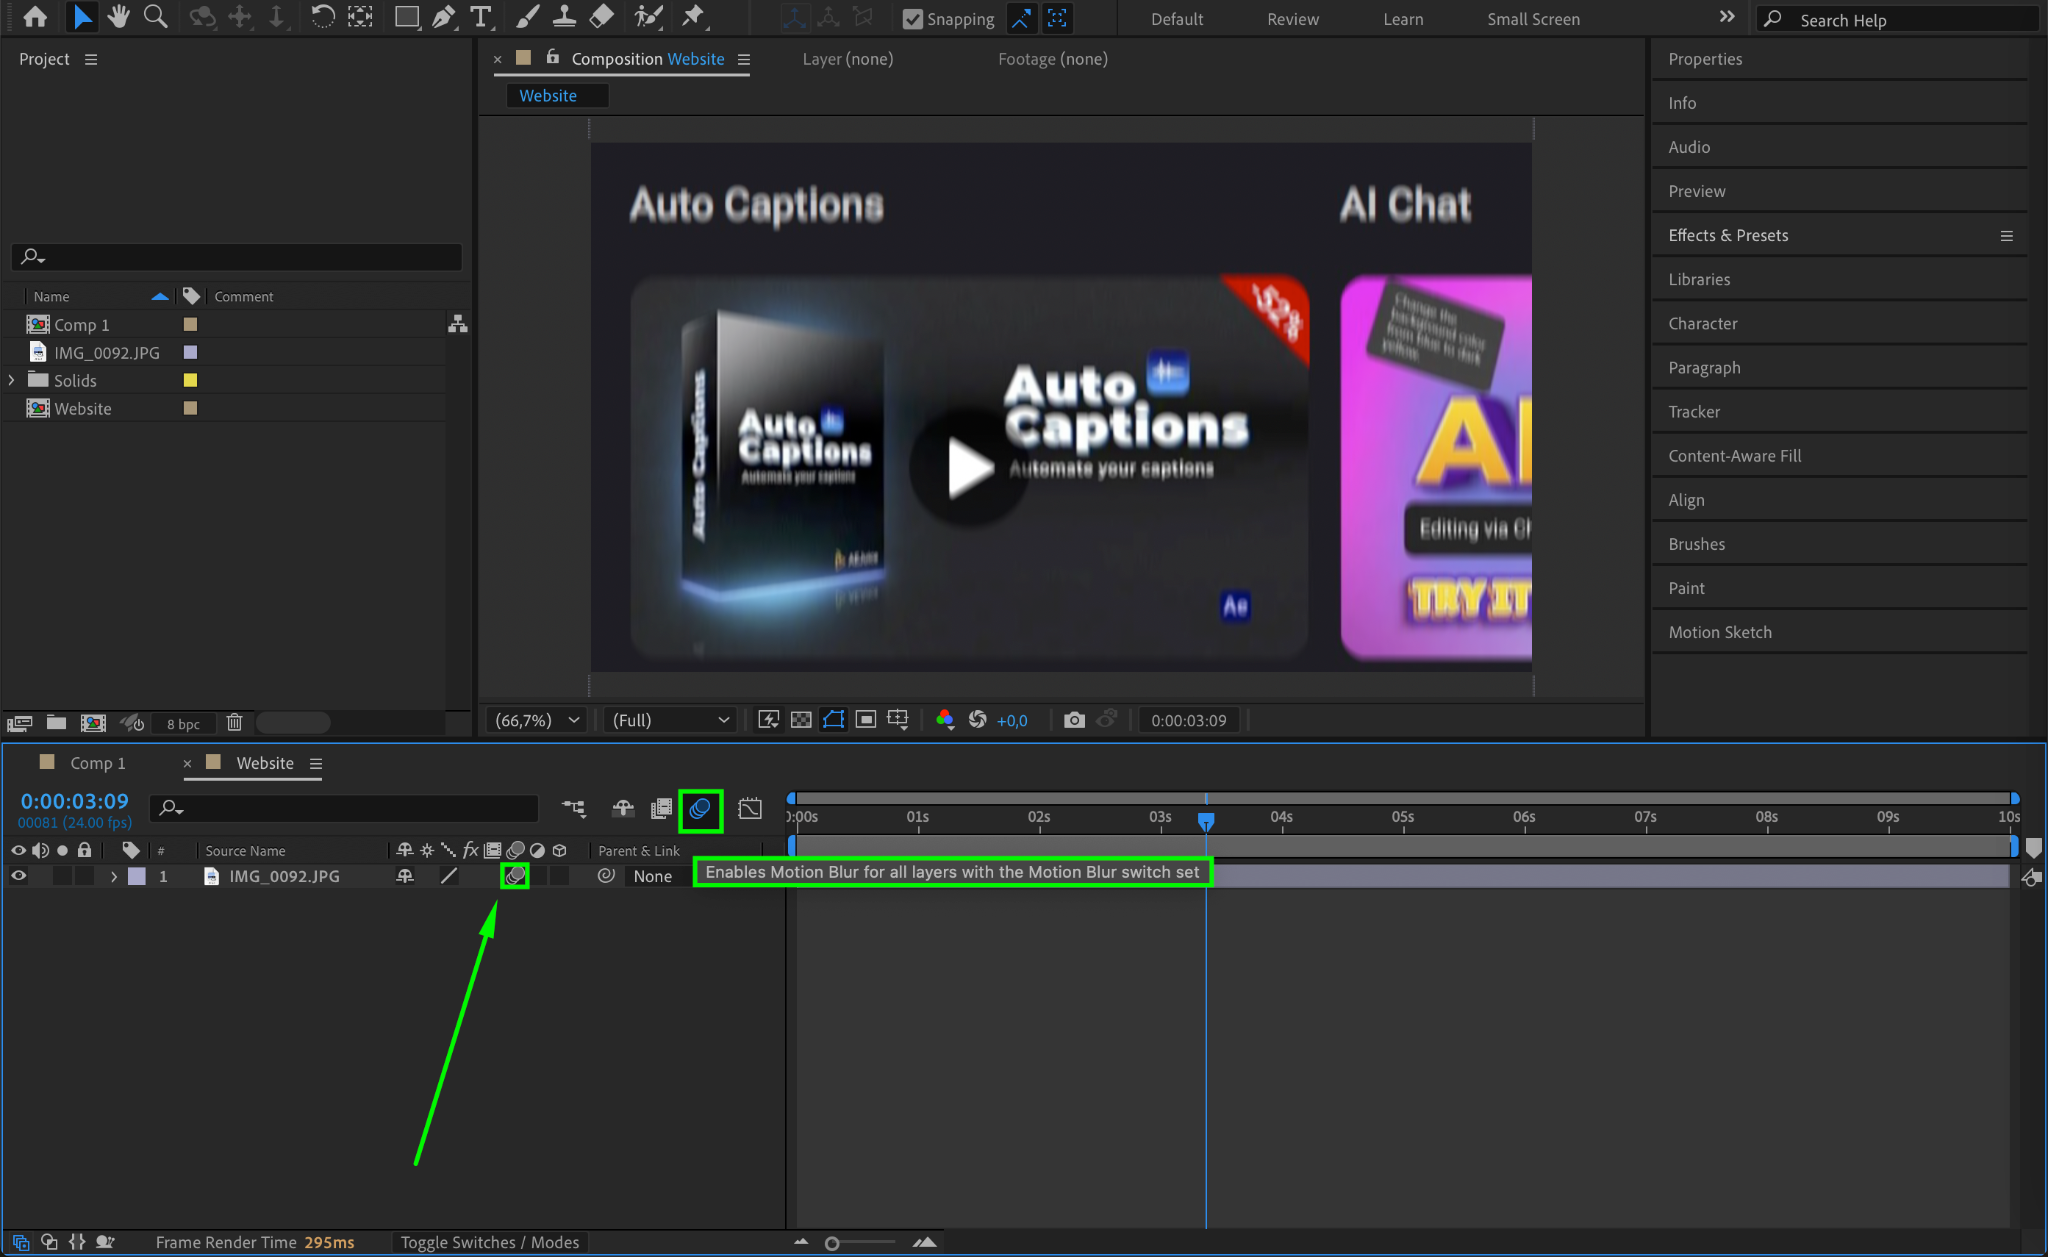Click the IMG_0092.JPG layer label color swatch
The height and width of the screenshot is (1257, 2048).
click(137, 876)
